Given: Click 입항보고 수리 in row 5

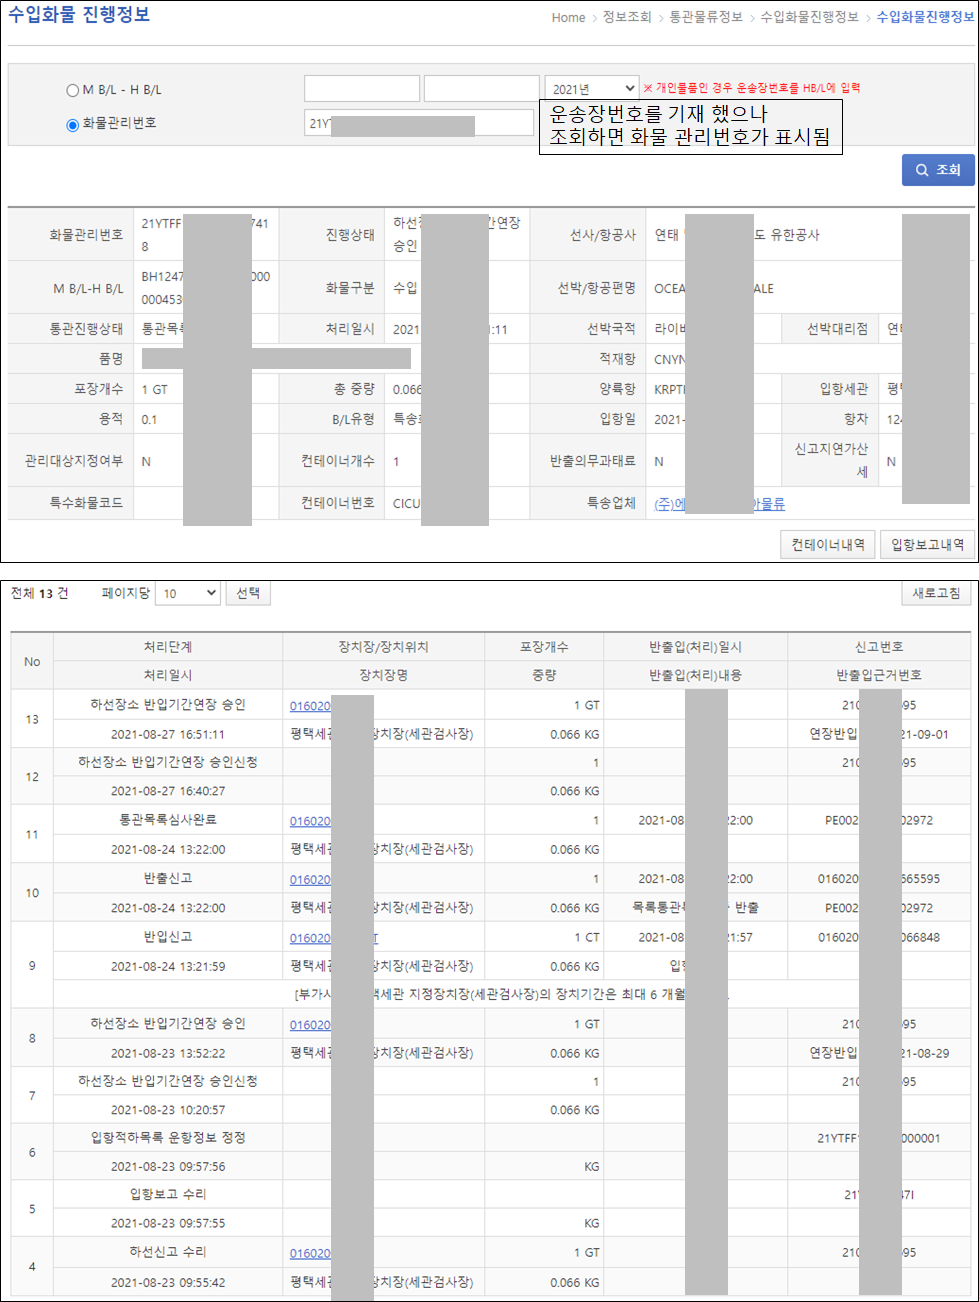Looking at the screenshot, I should click(168, 1194).
